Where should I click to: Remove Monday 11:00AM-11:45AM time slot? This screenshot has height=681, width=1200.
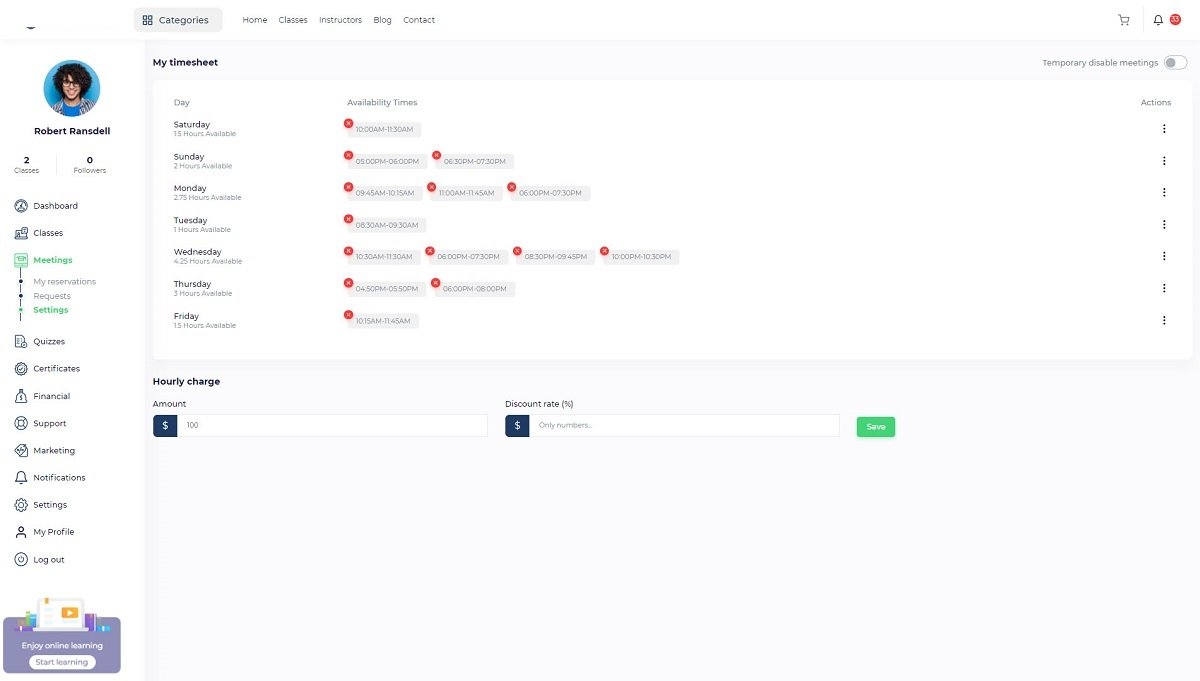(x=431, y=187)
